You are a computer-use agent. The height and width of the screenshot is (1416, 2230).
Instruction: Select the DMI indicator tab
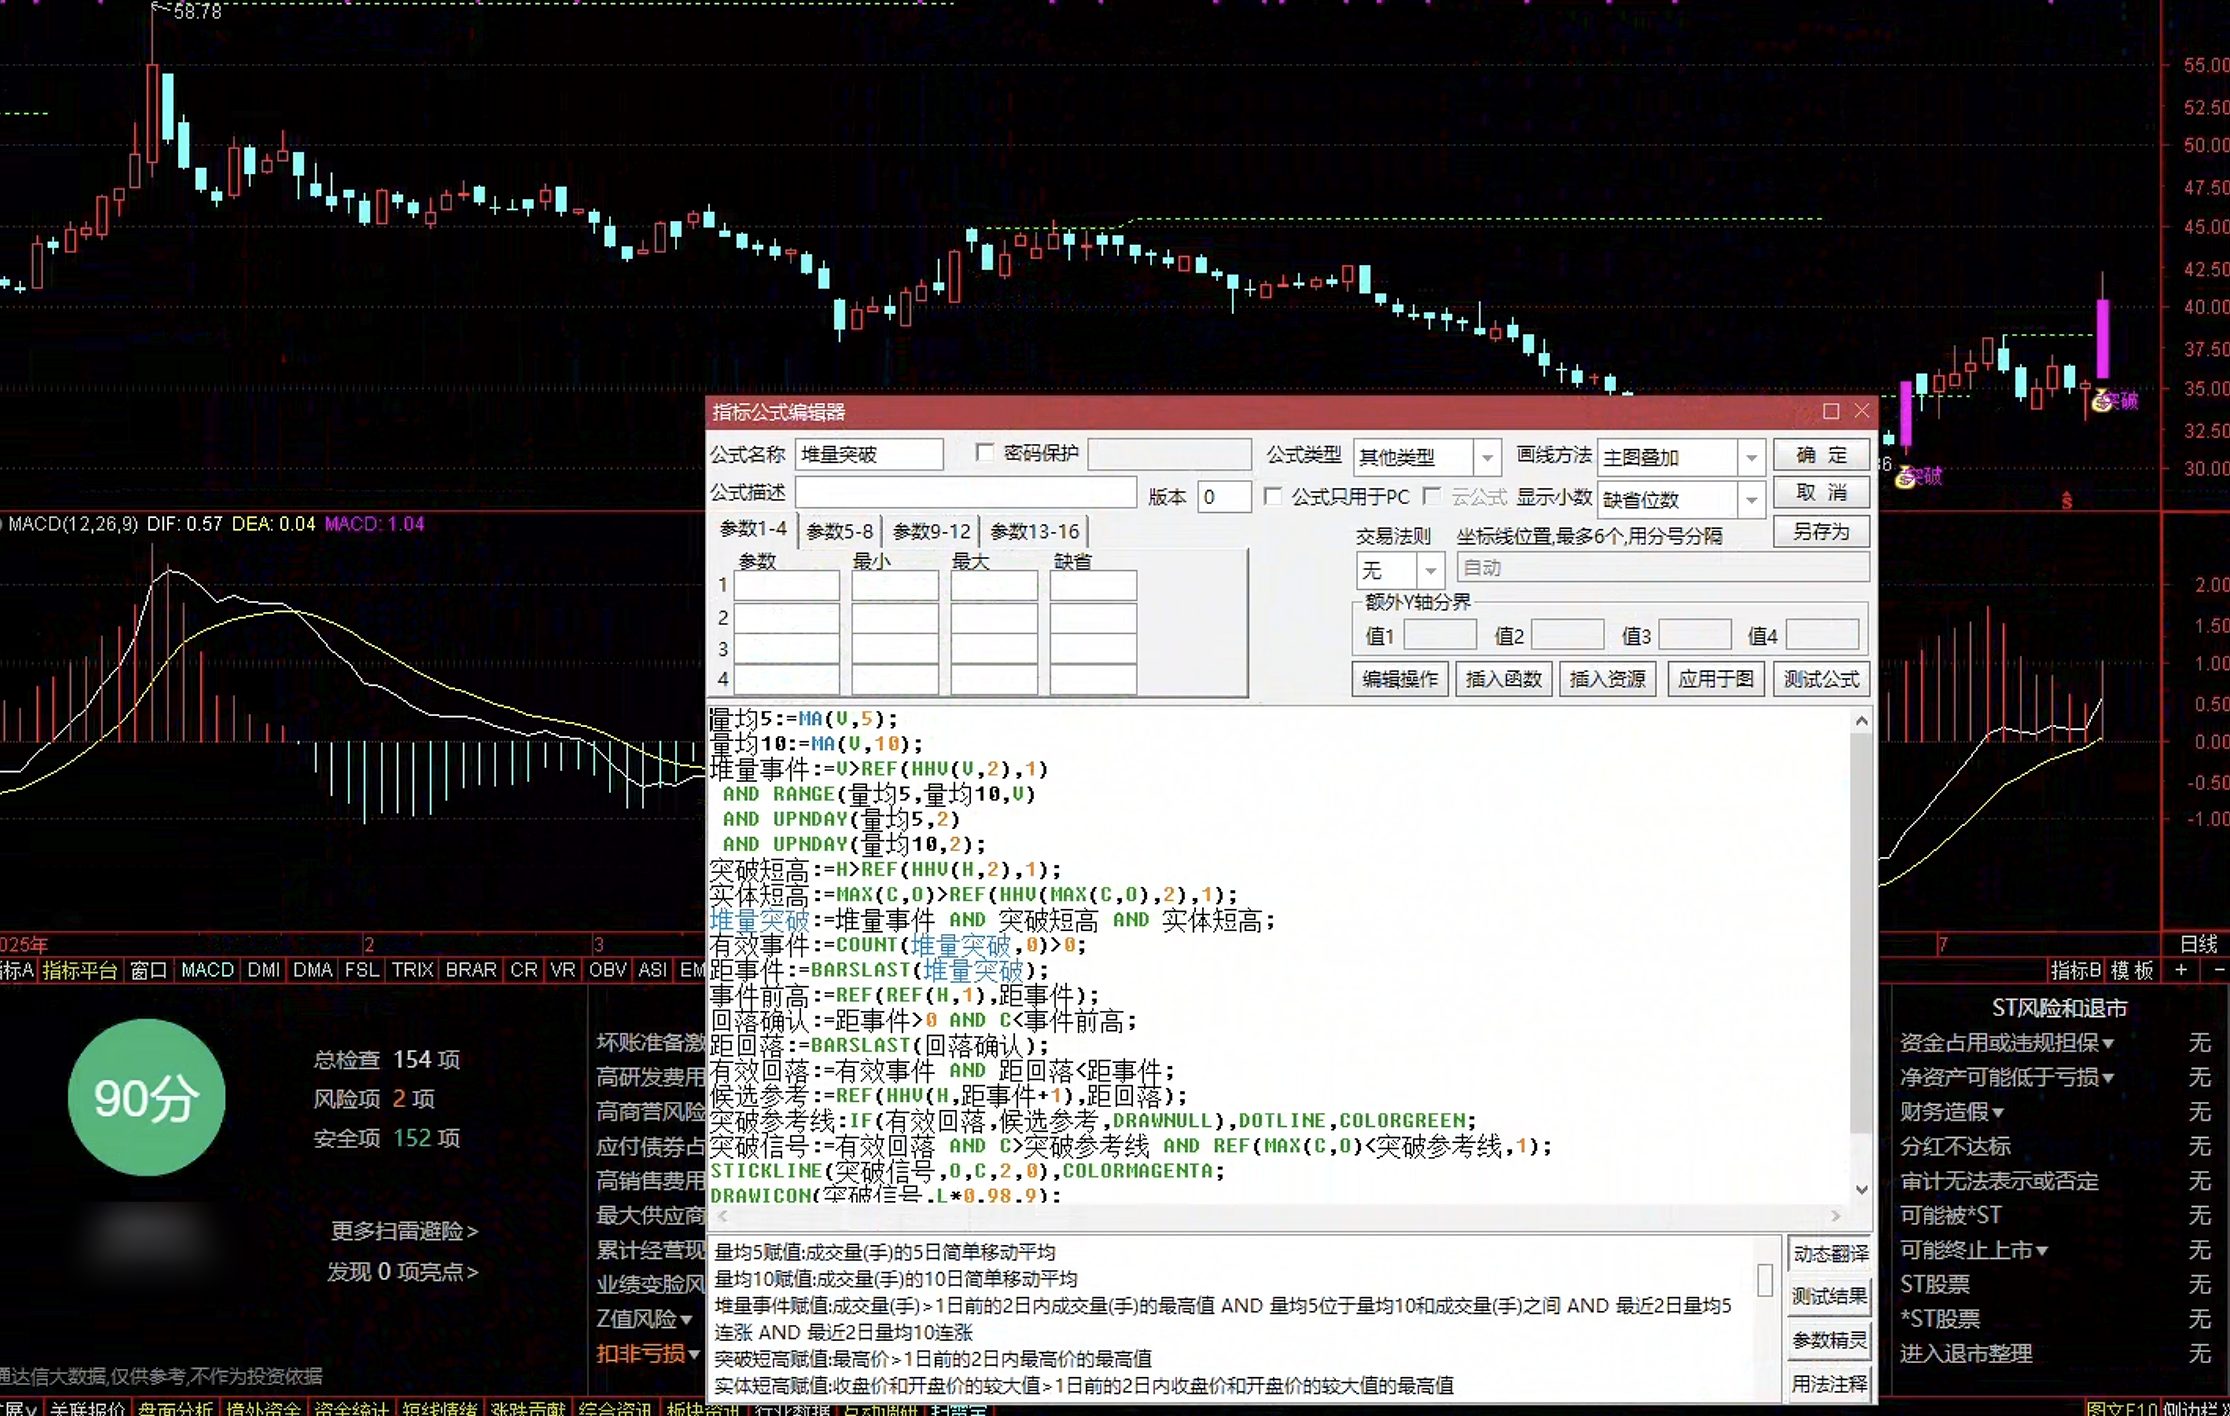coord(263,970)
